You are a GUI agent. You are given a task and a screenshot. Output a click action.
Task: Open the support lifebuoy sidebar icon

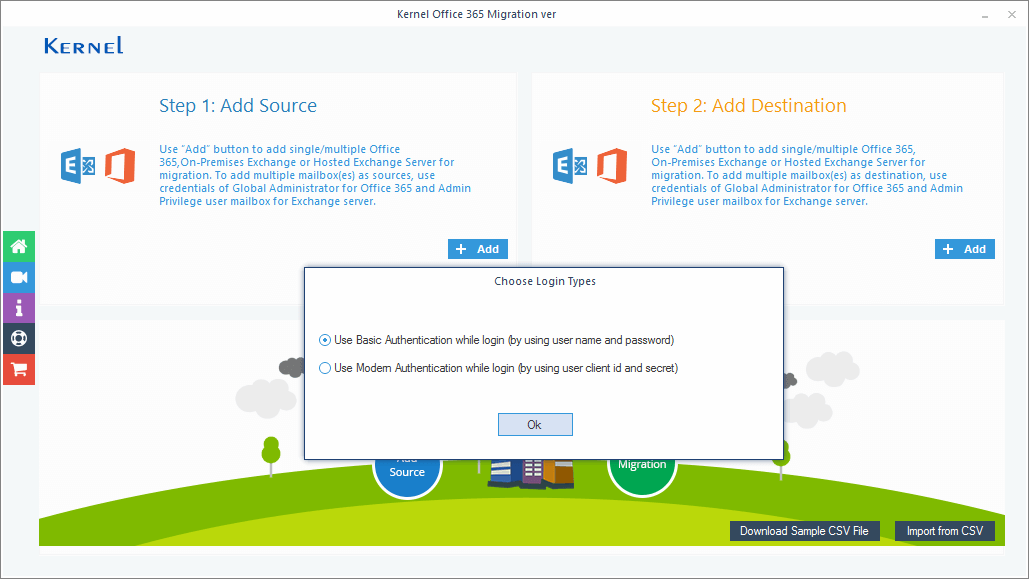[19, 339]
